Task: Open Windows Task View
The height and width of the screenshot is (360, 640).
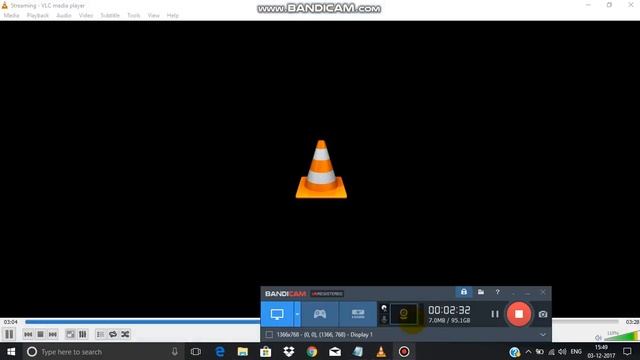Action: 196,351
